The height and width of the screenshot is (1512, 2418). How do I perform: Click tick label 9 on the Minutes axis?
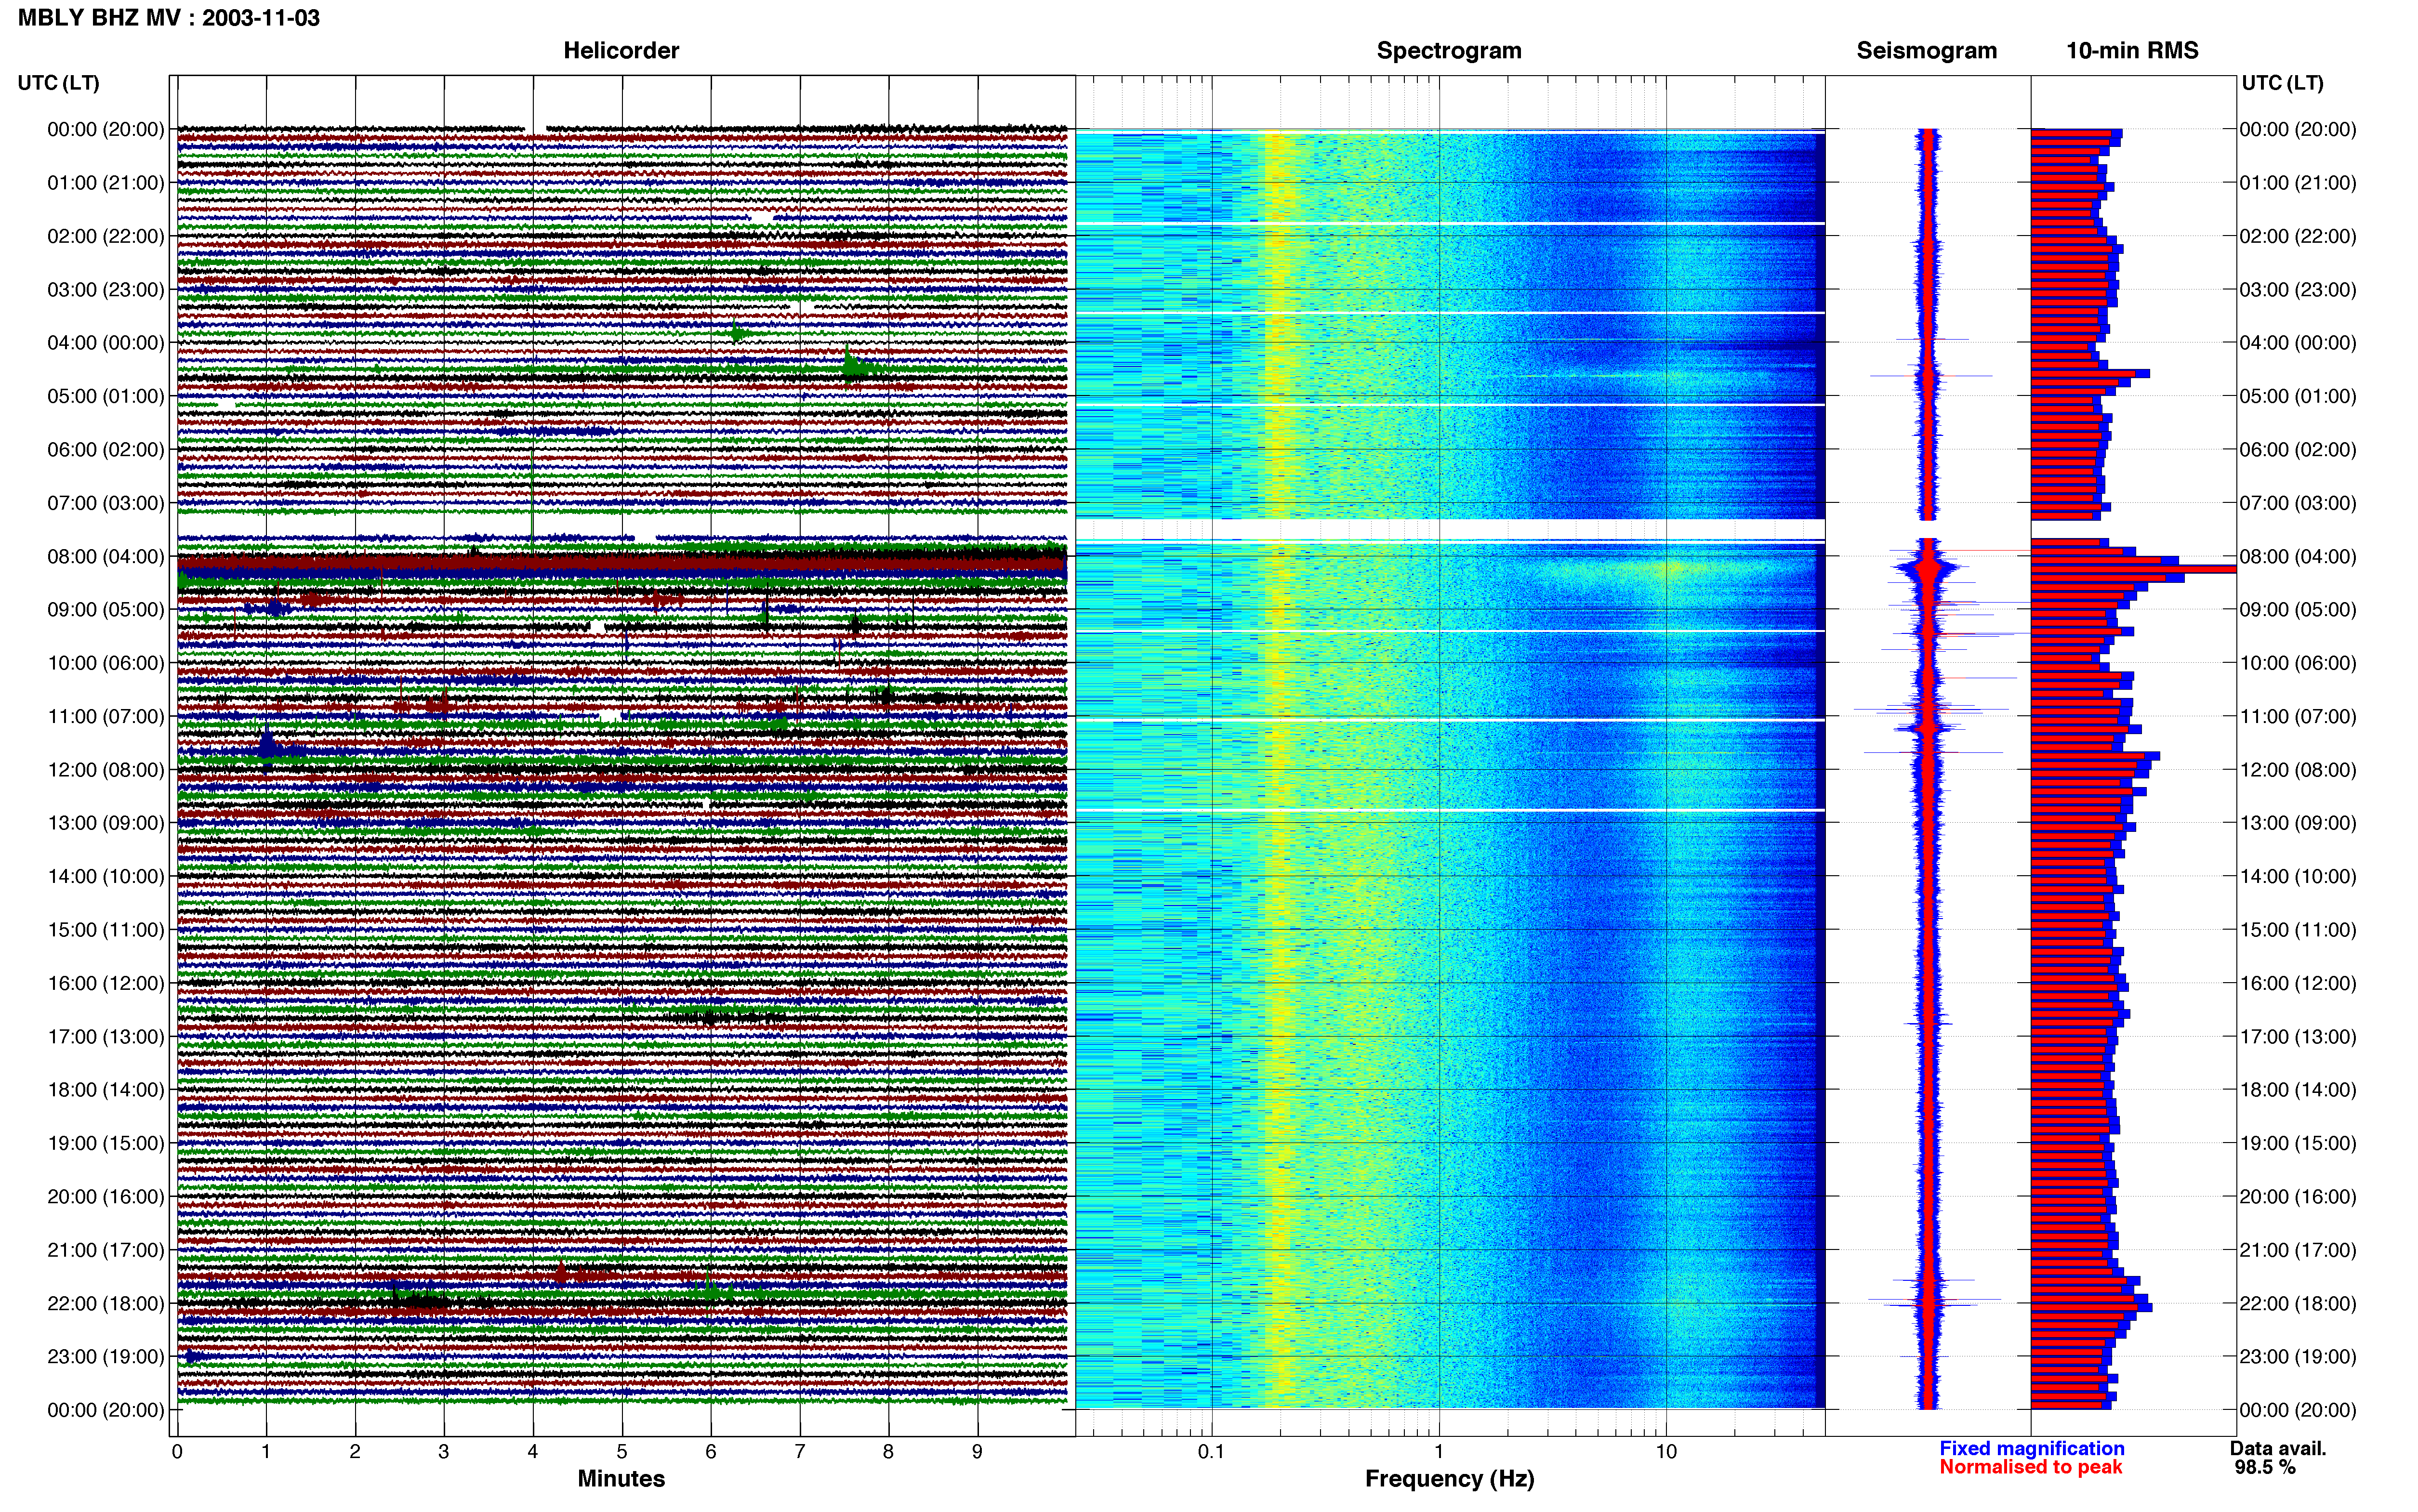pyautogui.click(x=977, y=1452)
